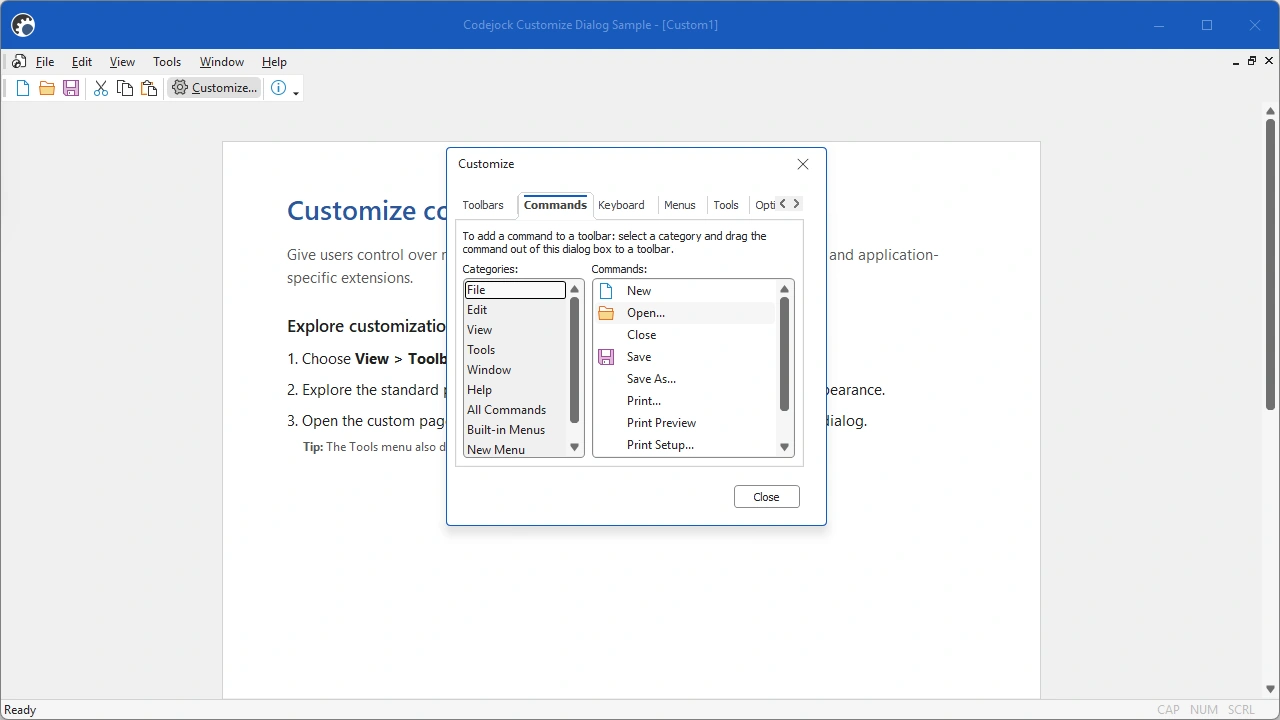Click the CAP status bar indicator

click(x=1168, y=710)
